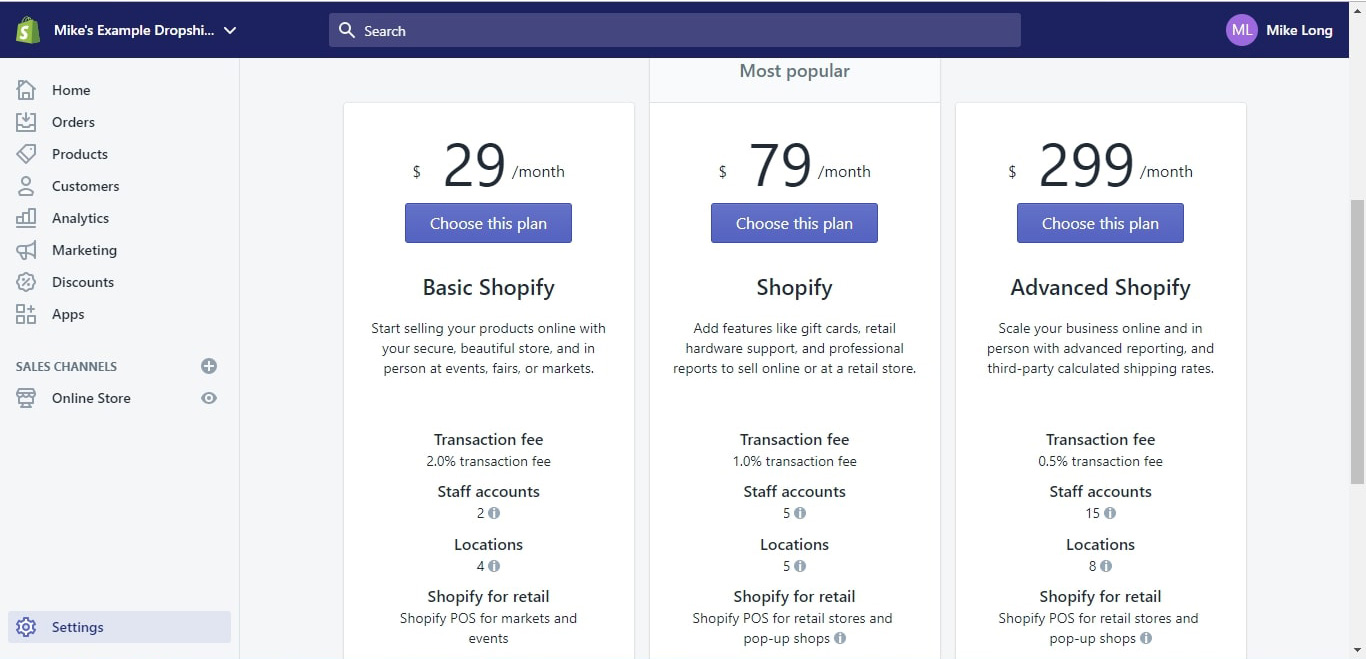Screen dimensions: 1366x659
Task: Click the Apps grid icon
Action: pos(26,314)
